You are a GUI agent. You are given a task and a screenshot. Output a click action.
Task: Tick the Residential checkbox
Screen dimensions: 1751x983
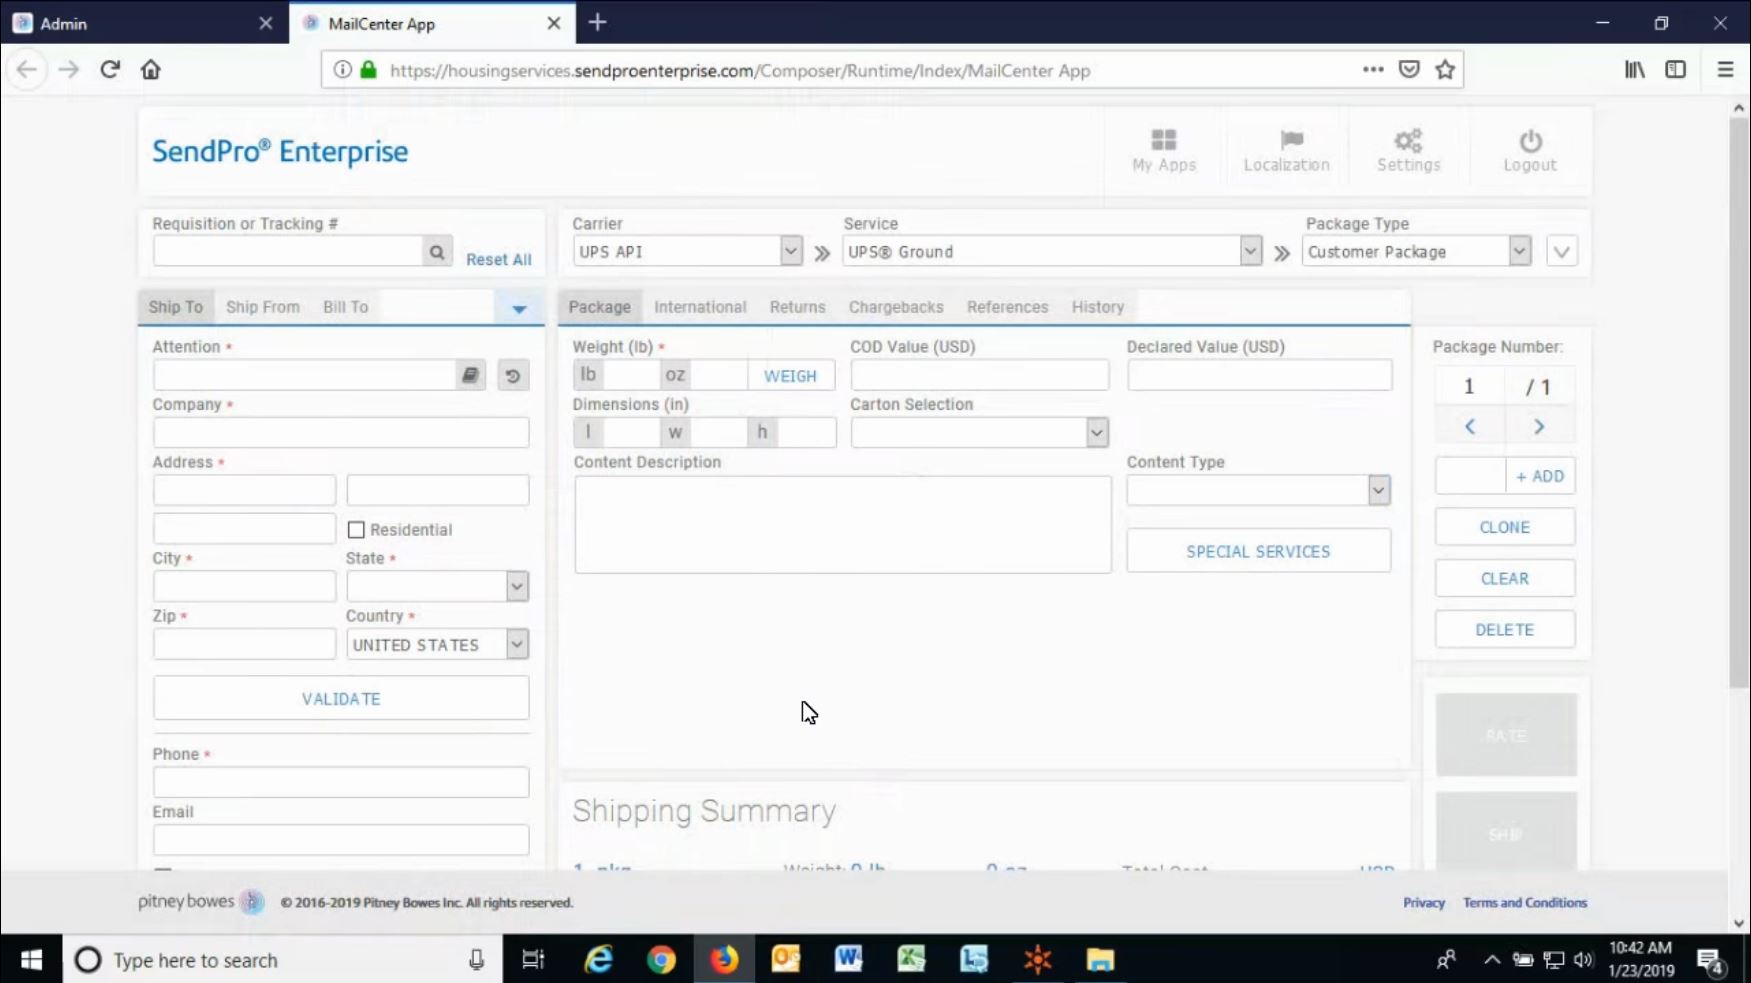356,530
